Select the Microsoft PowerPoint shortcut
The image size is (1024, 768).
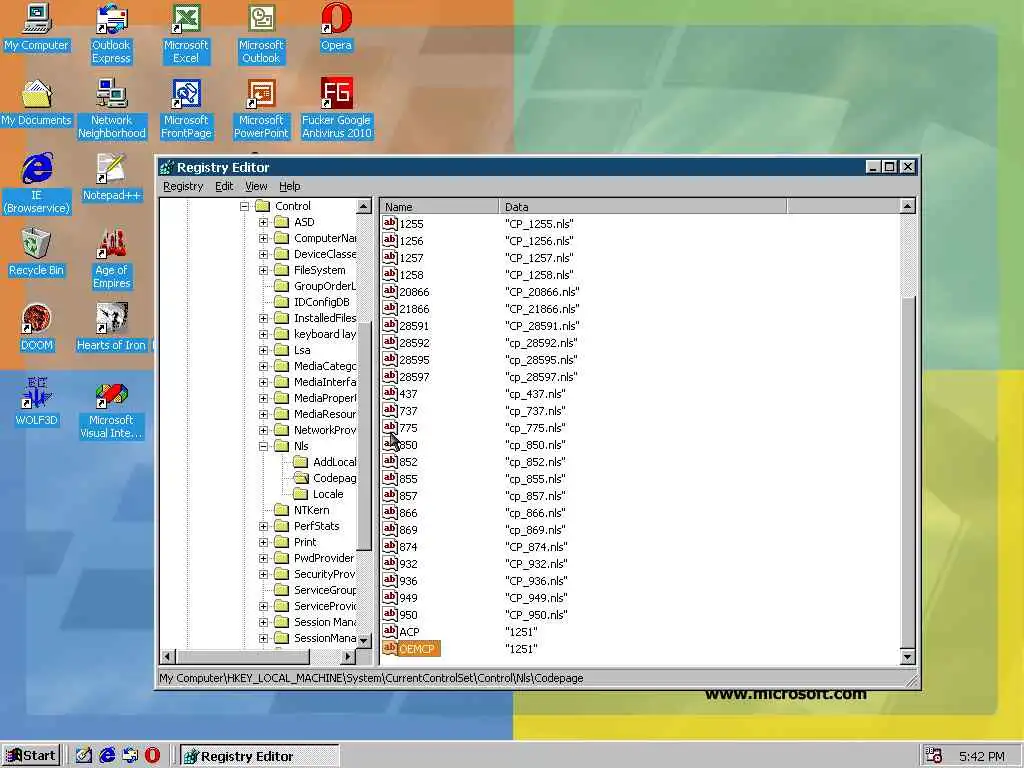coord(261,109)
